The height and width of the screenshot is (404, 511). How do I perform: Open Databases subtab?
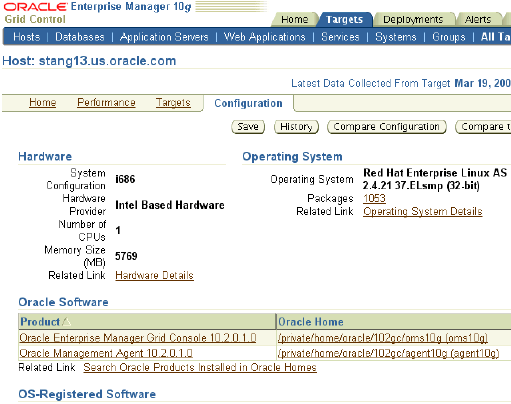[80, 37]
